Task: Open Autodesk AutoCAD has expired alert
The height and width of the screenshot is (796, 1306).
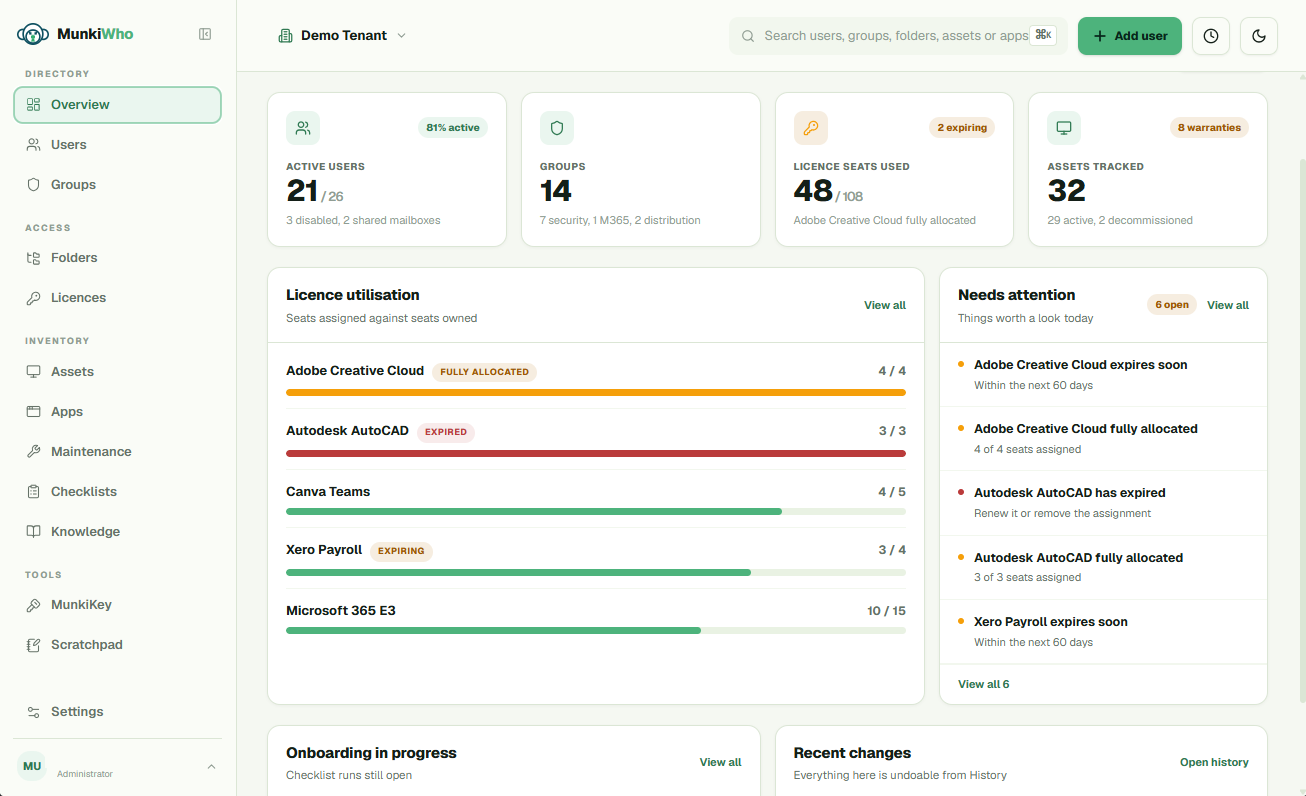Action: click(x=1103, y=503)
